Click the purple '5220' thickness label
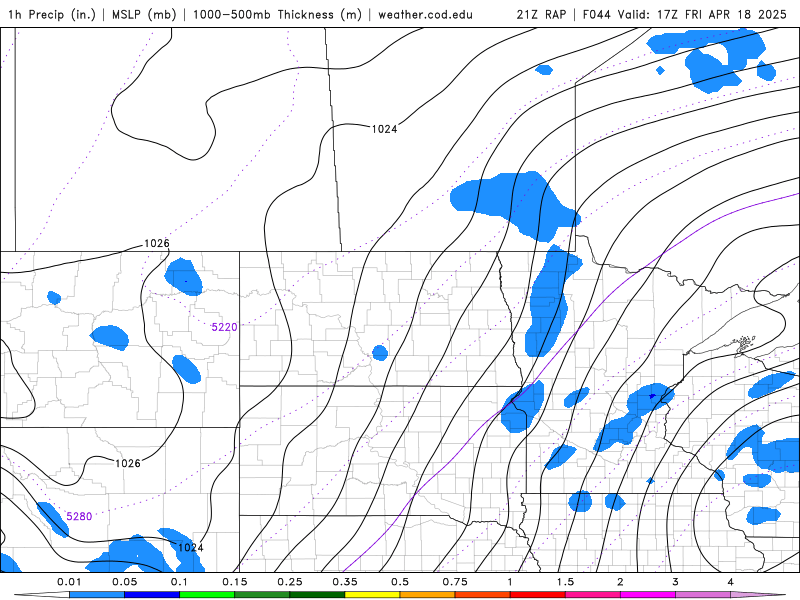Screen dimensions: 800x600 (224, 327)
